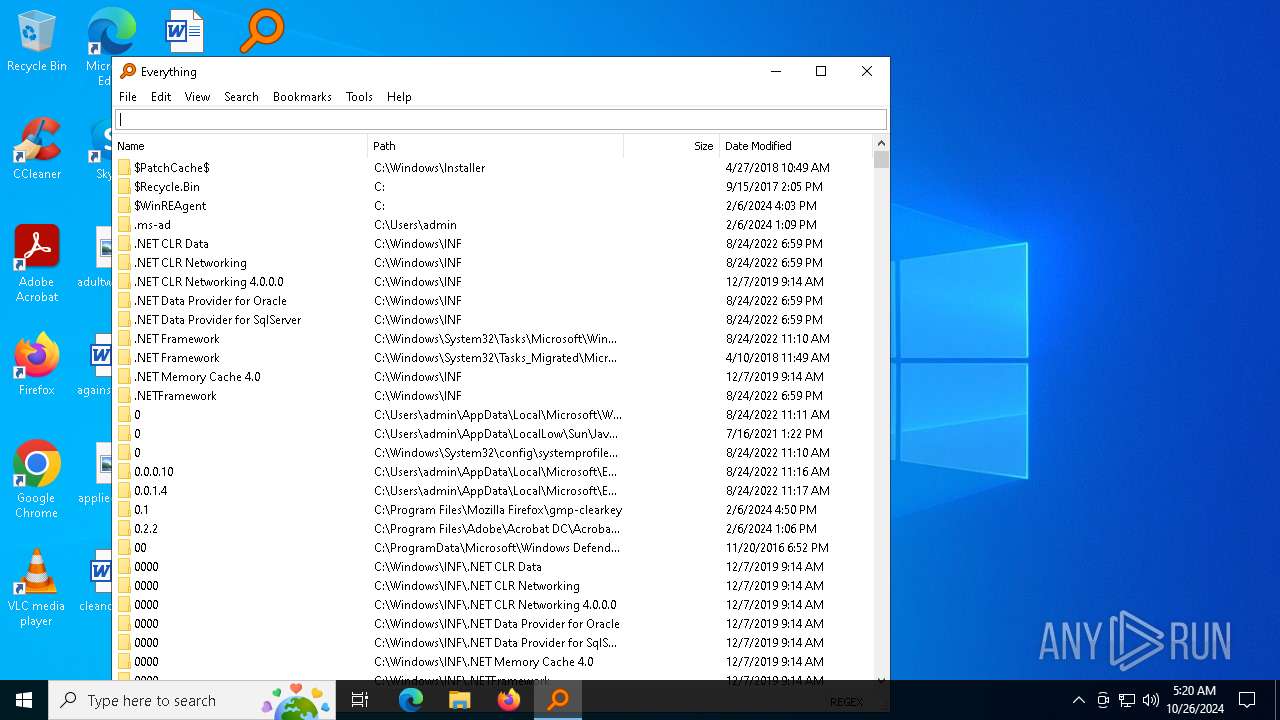
Task: Open the Search menu
Action: click(x=241, y=97)
